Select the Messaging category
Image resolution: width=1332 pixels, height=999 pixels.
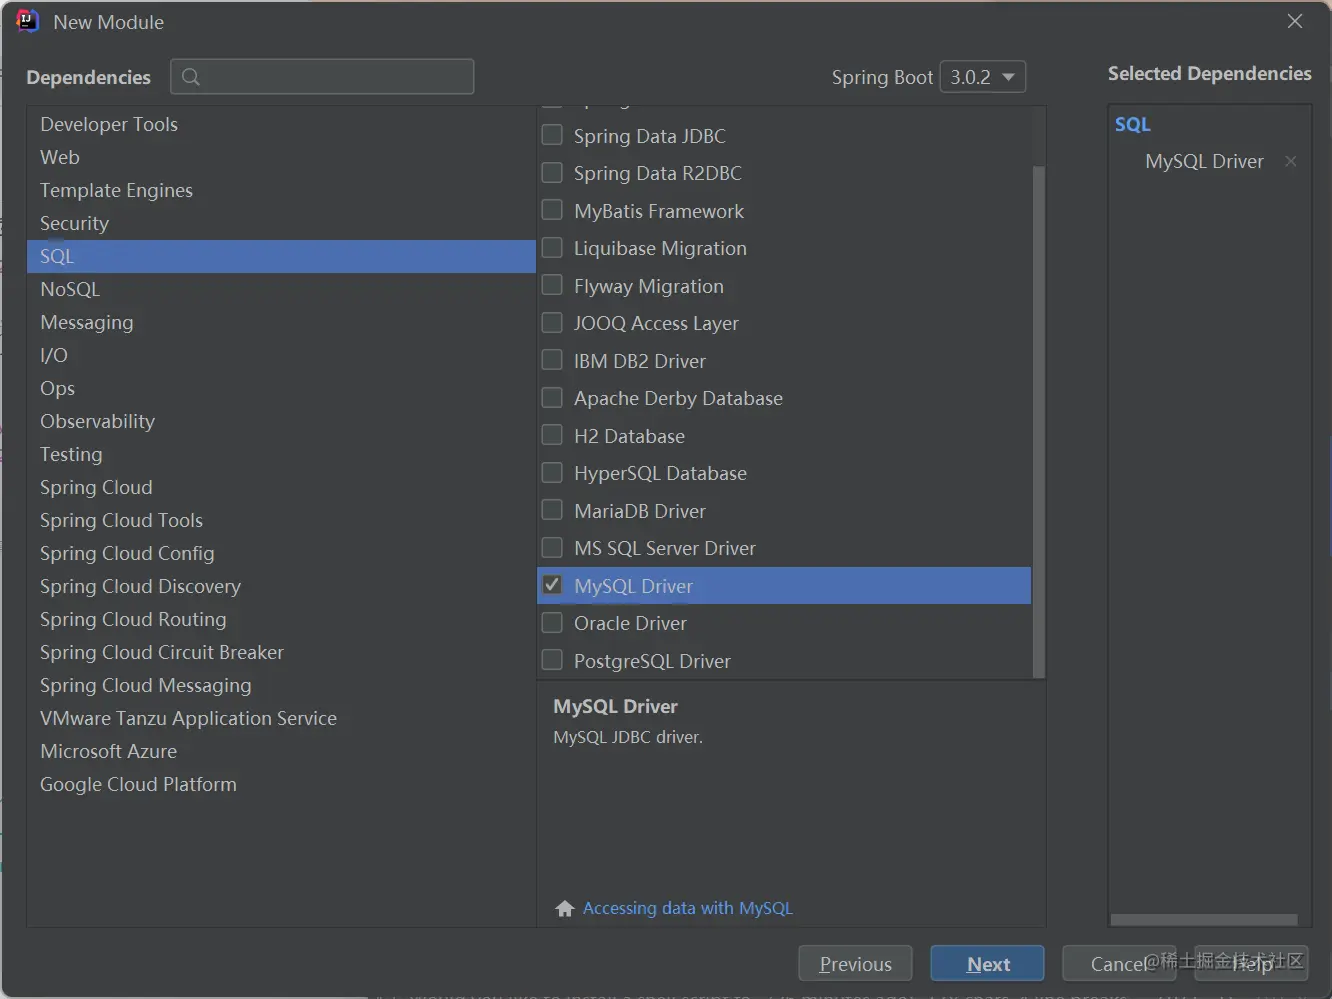coord(281,322)
